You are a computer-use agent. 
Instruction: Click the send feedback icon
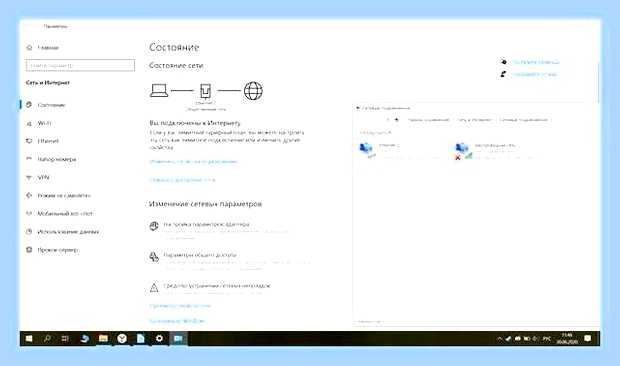(503, 74)
